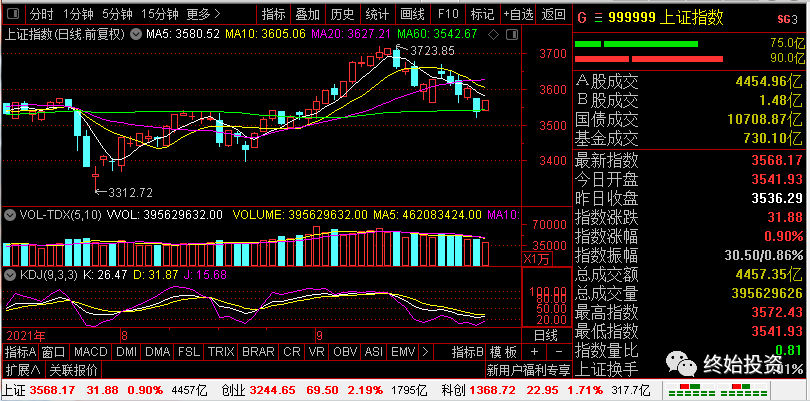Toggle the side panel icon next to MA60 diamond

click(x=512, y=35)
